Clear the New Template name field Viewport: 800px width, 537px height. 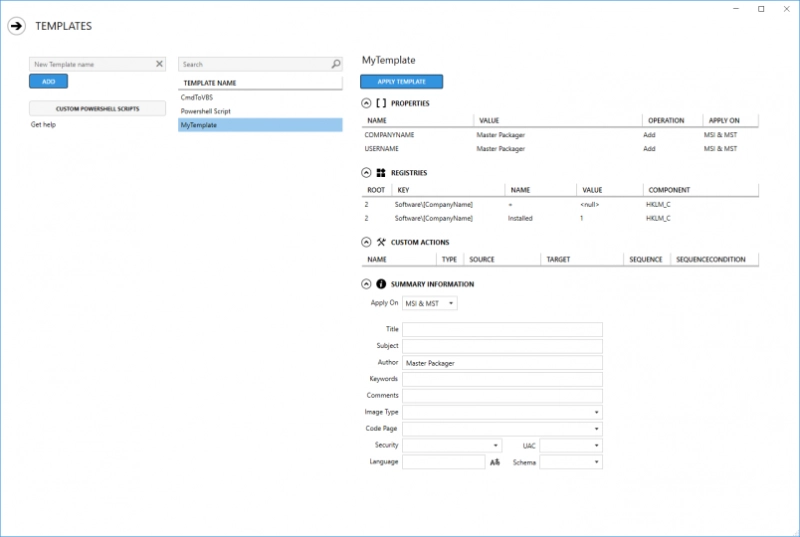159,64
